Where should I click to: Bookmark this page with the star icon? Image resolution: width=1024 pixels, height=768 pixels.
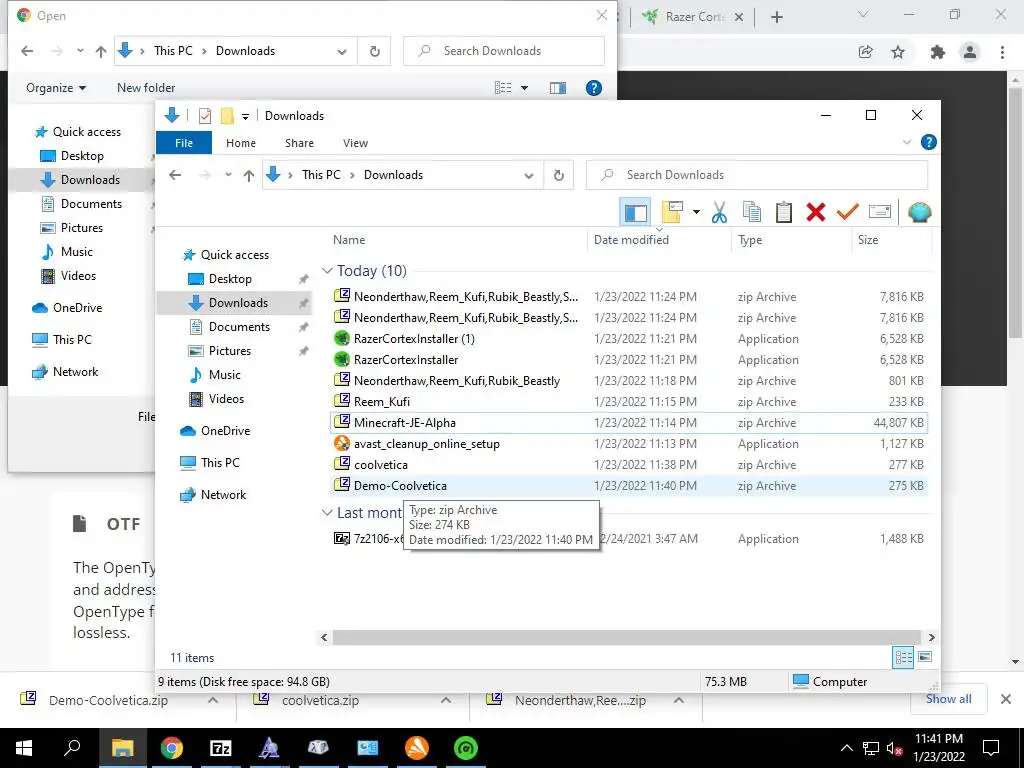coord(898,52)
